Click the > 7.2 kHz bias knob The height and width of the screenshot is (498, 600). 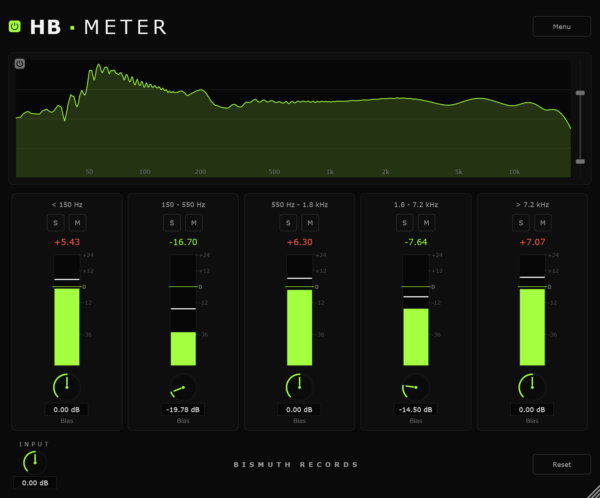point(532,387)
